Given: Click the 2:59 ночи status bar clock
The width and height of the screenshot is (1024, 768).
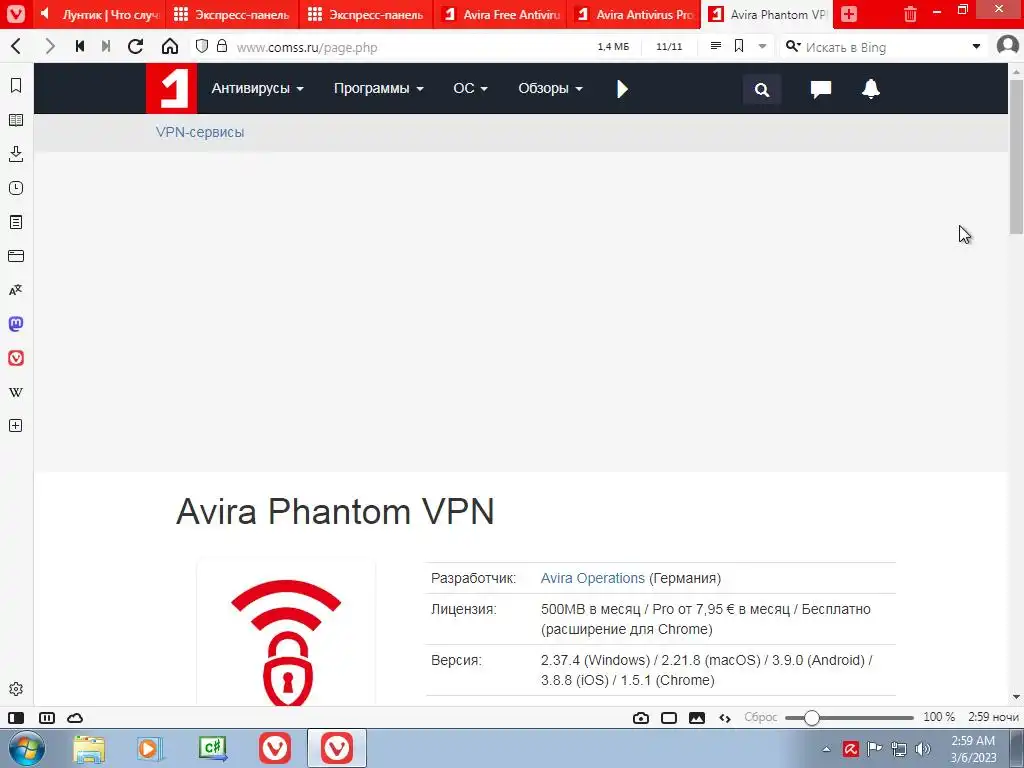Looking at the screenshot, I should click(993, 717).
